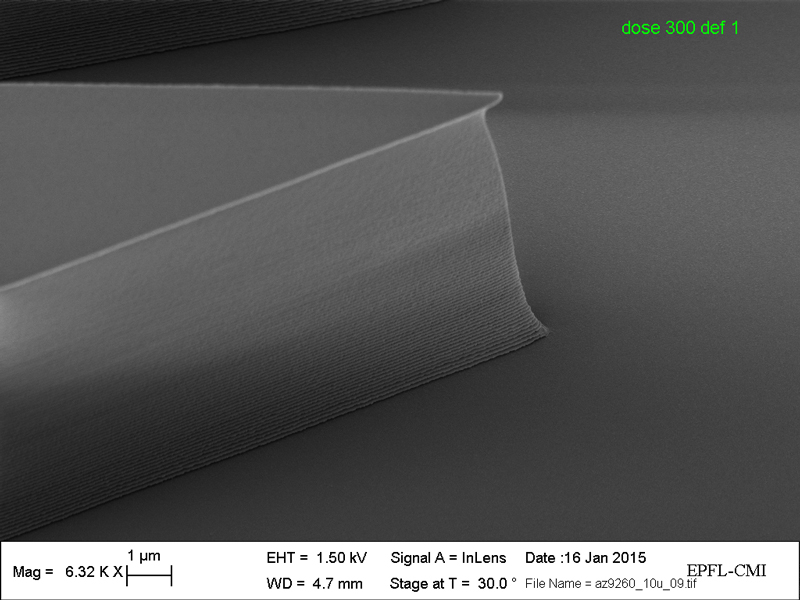Click the green 'dose 300 def 1' annotation

point(680,28)
